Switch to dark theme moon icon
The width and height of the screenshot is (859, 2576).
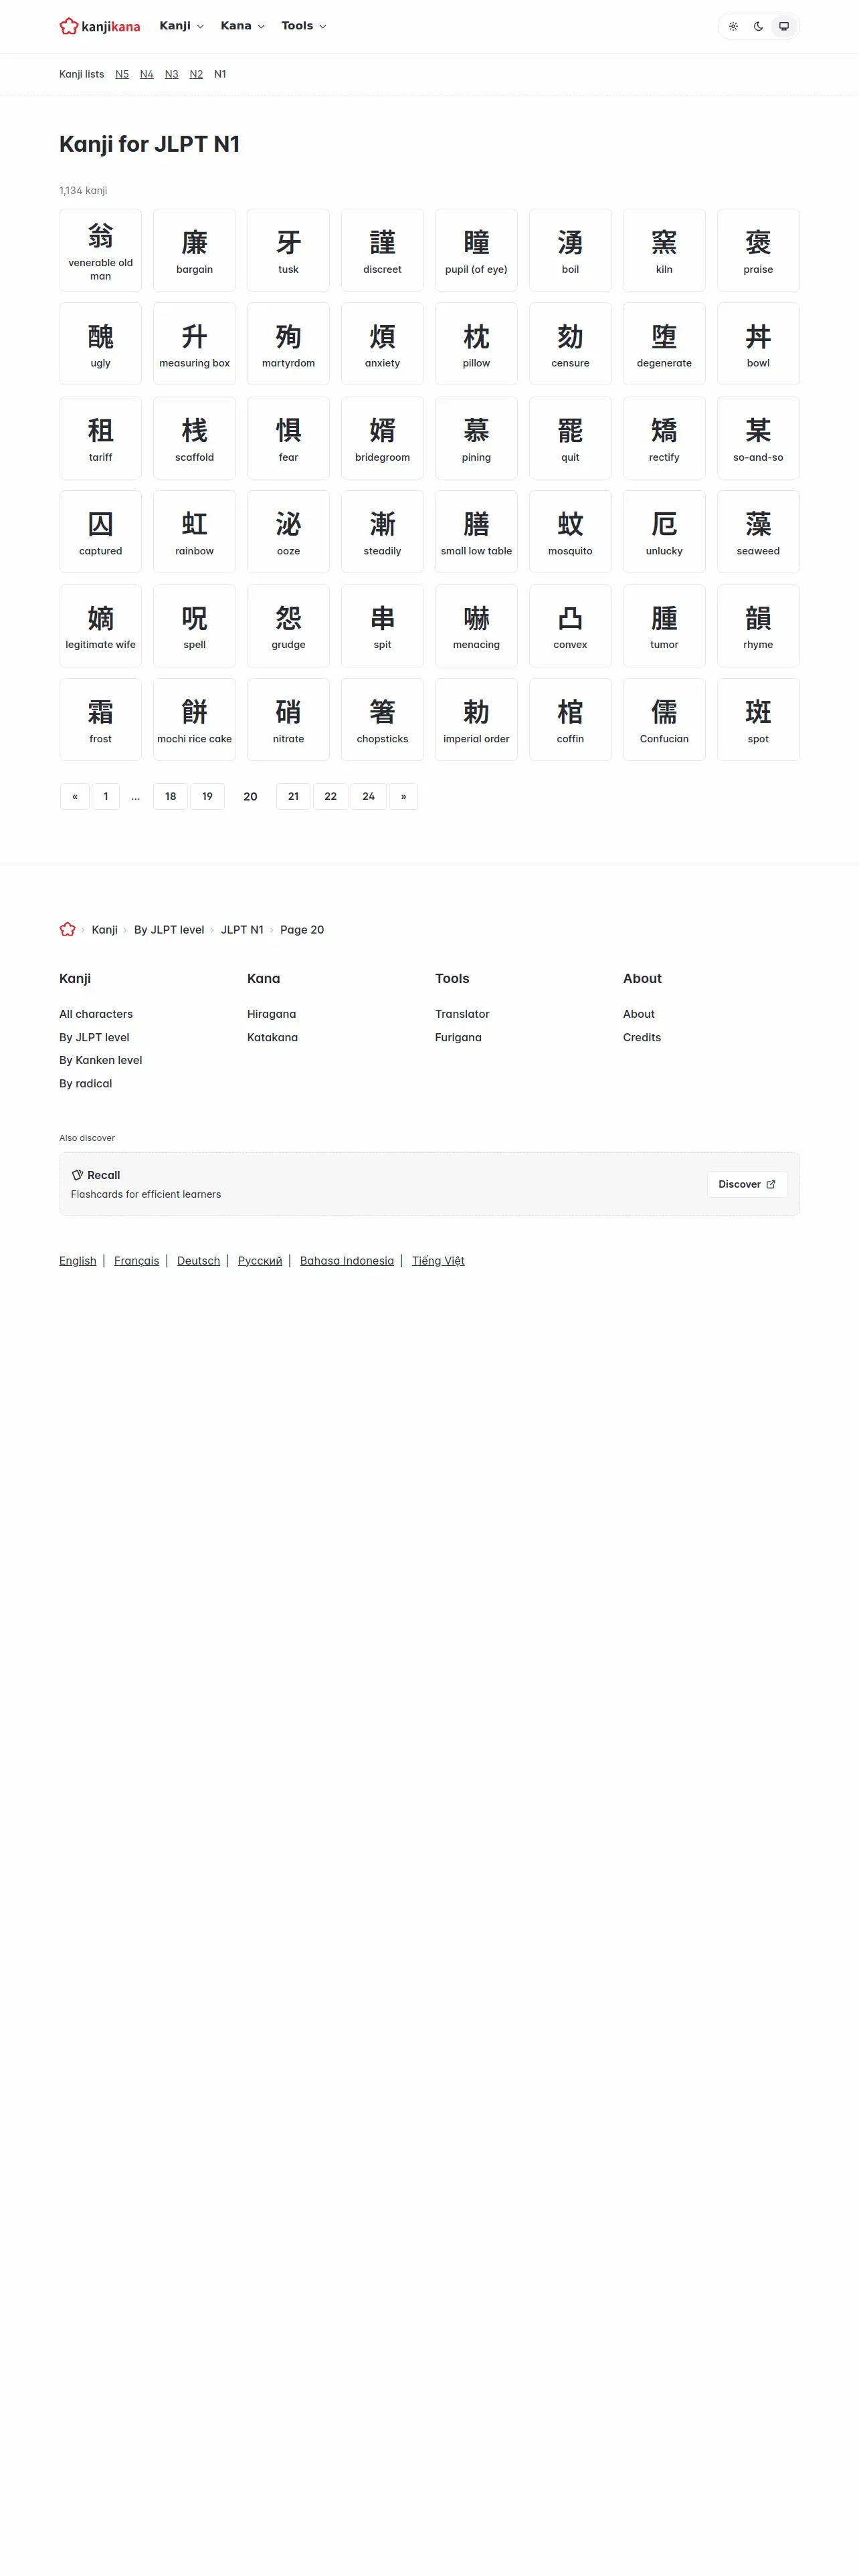point(759,26)
